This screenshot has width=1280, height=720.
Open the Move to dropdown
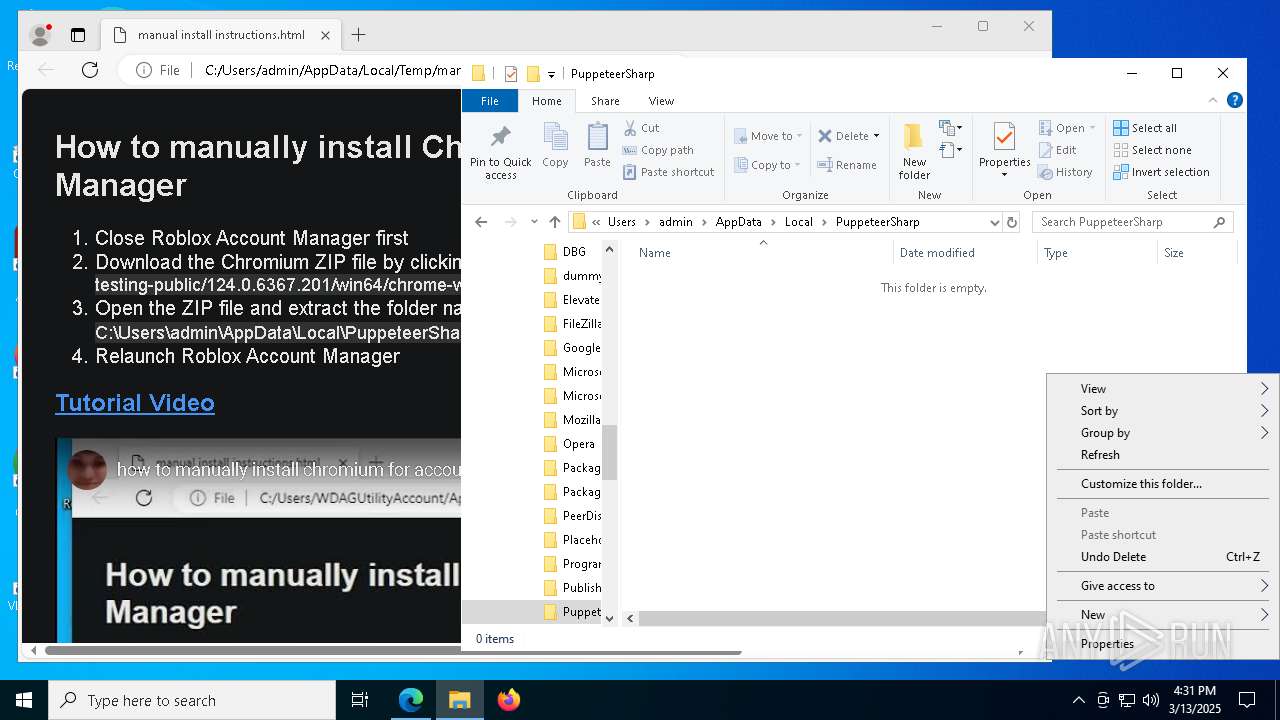point(768,136)
